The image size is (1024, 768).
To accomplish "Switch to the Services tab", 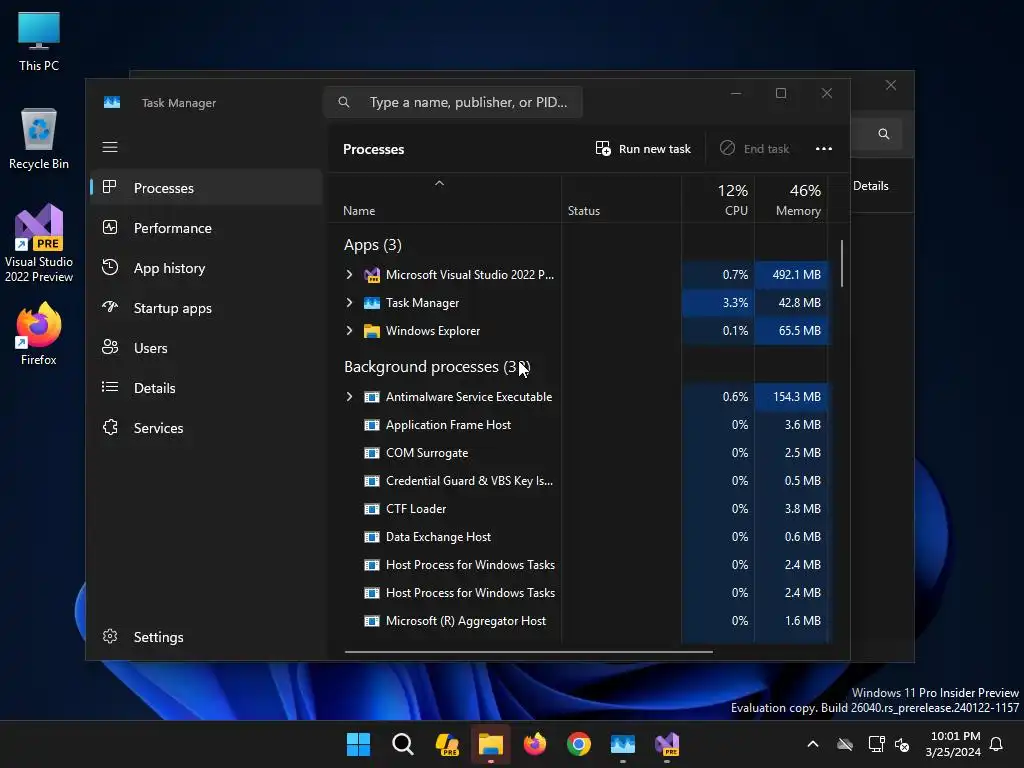I will click(206, 428).
